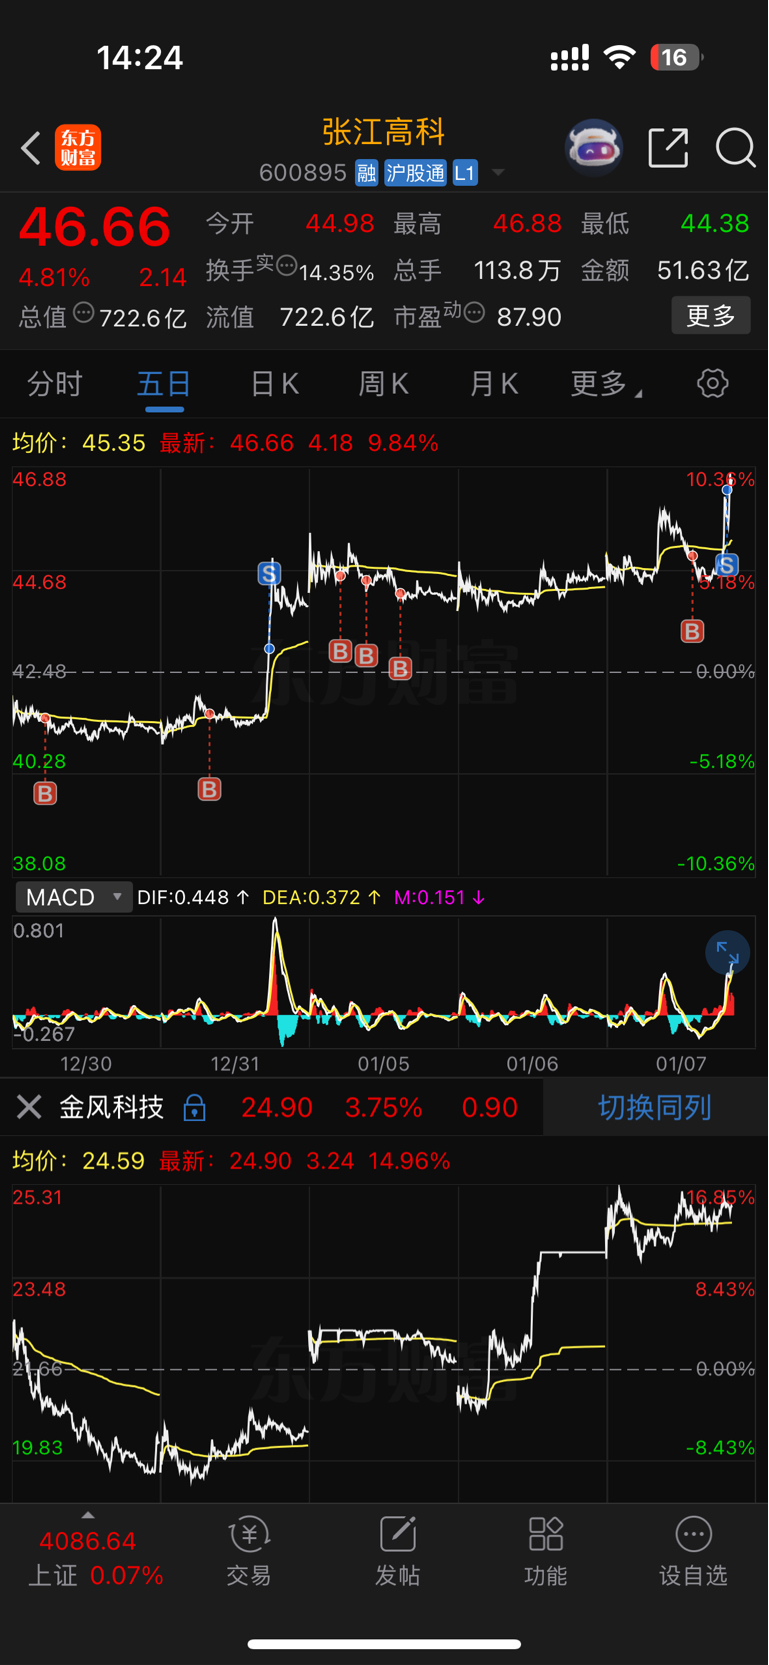Tap the share export icon
Viewport: 769px width, 1665px height.
[668, 148]
